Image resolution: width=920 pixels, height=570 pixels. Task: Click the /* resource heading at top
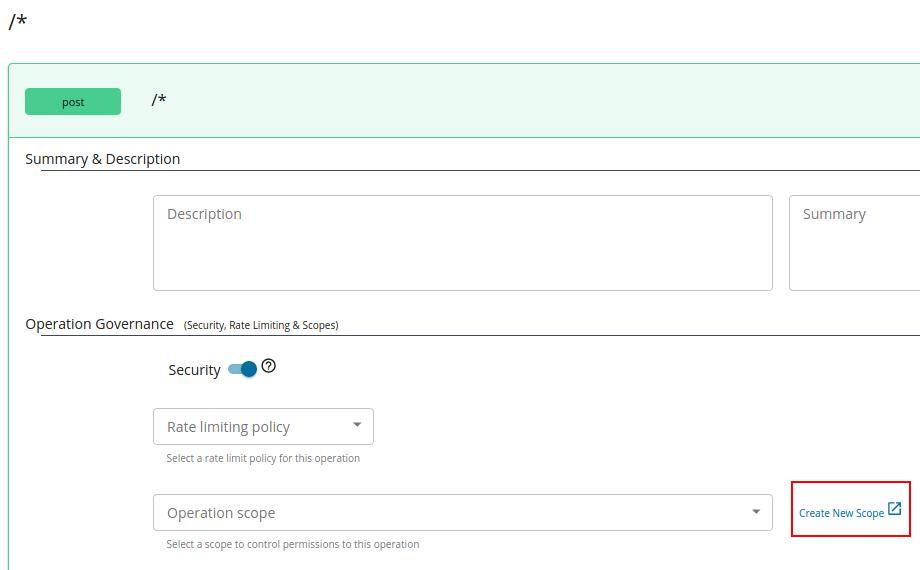coord(18,22)
